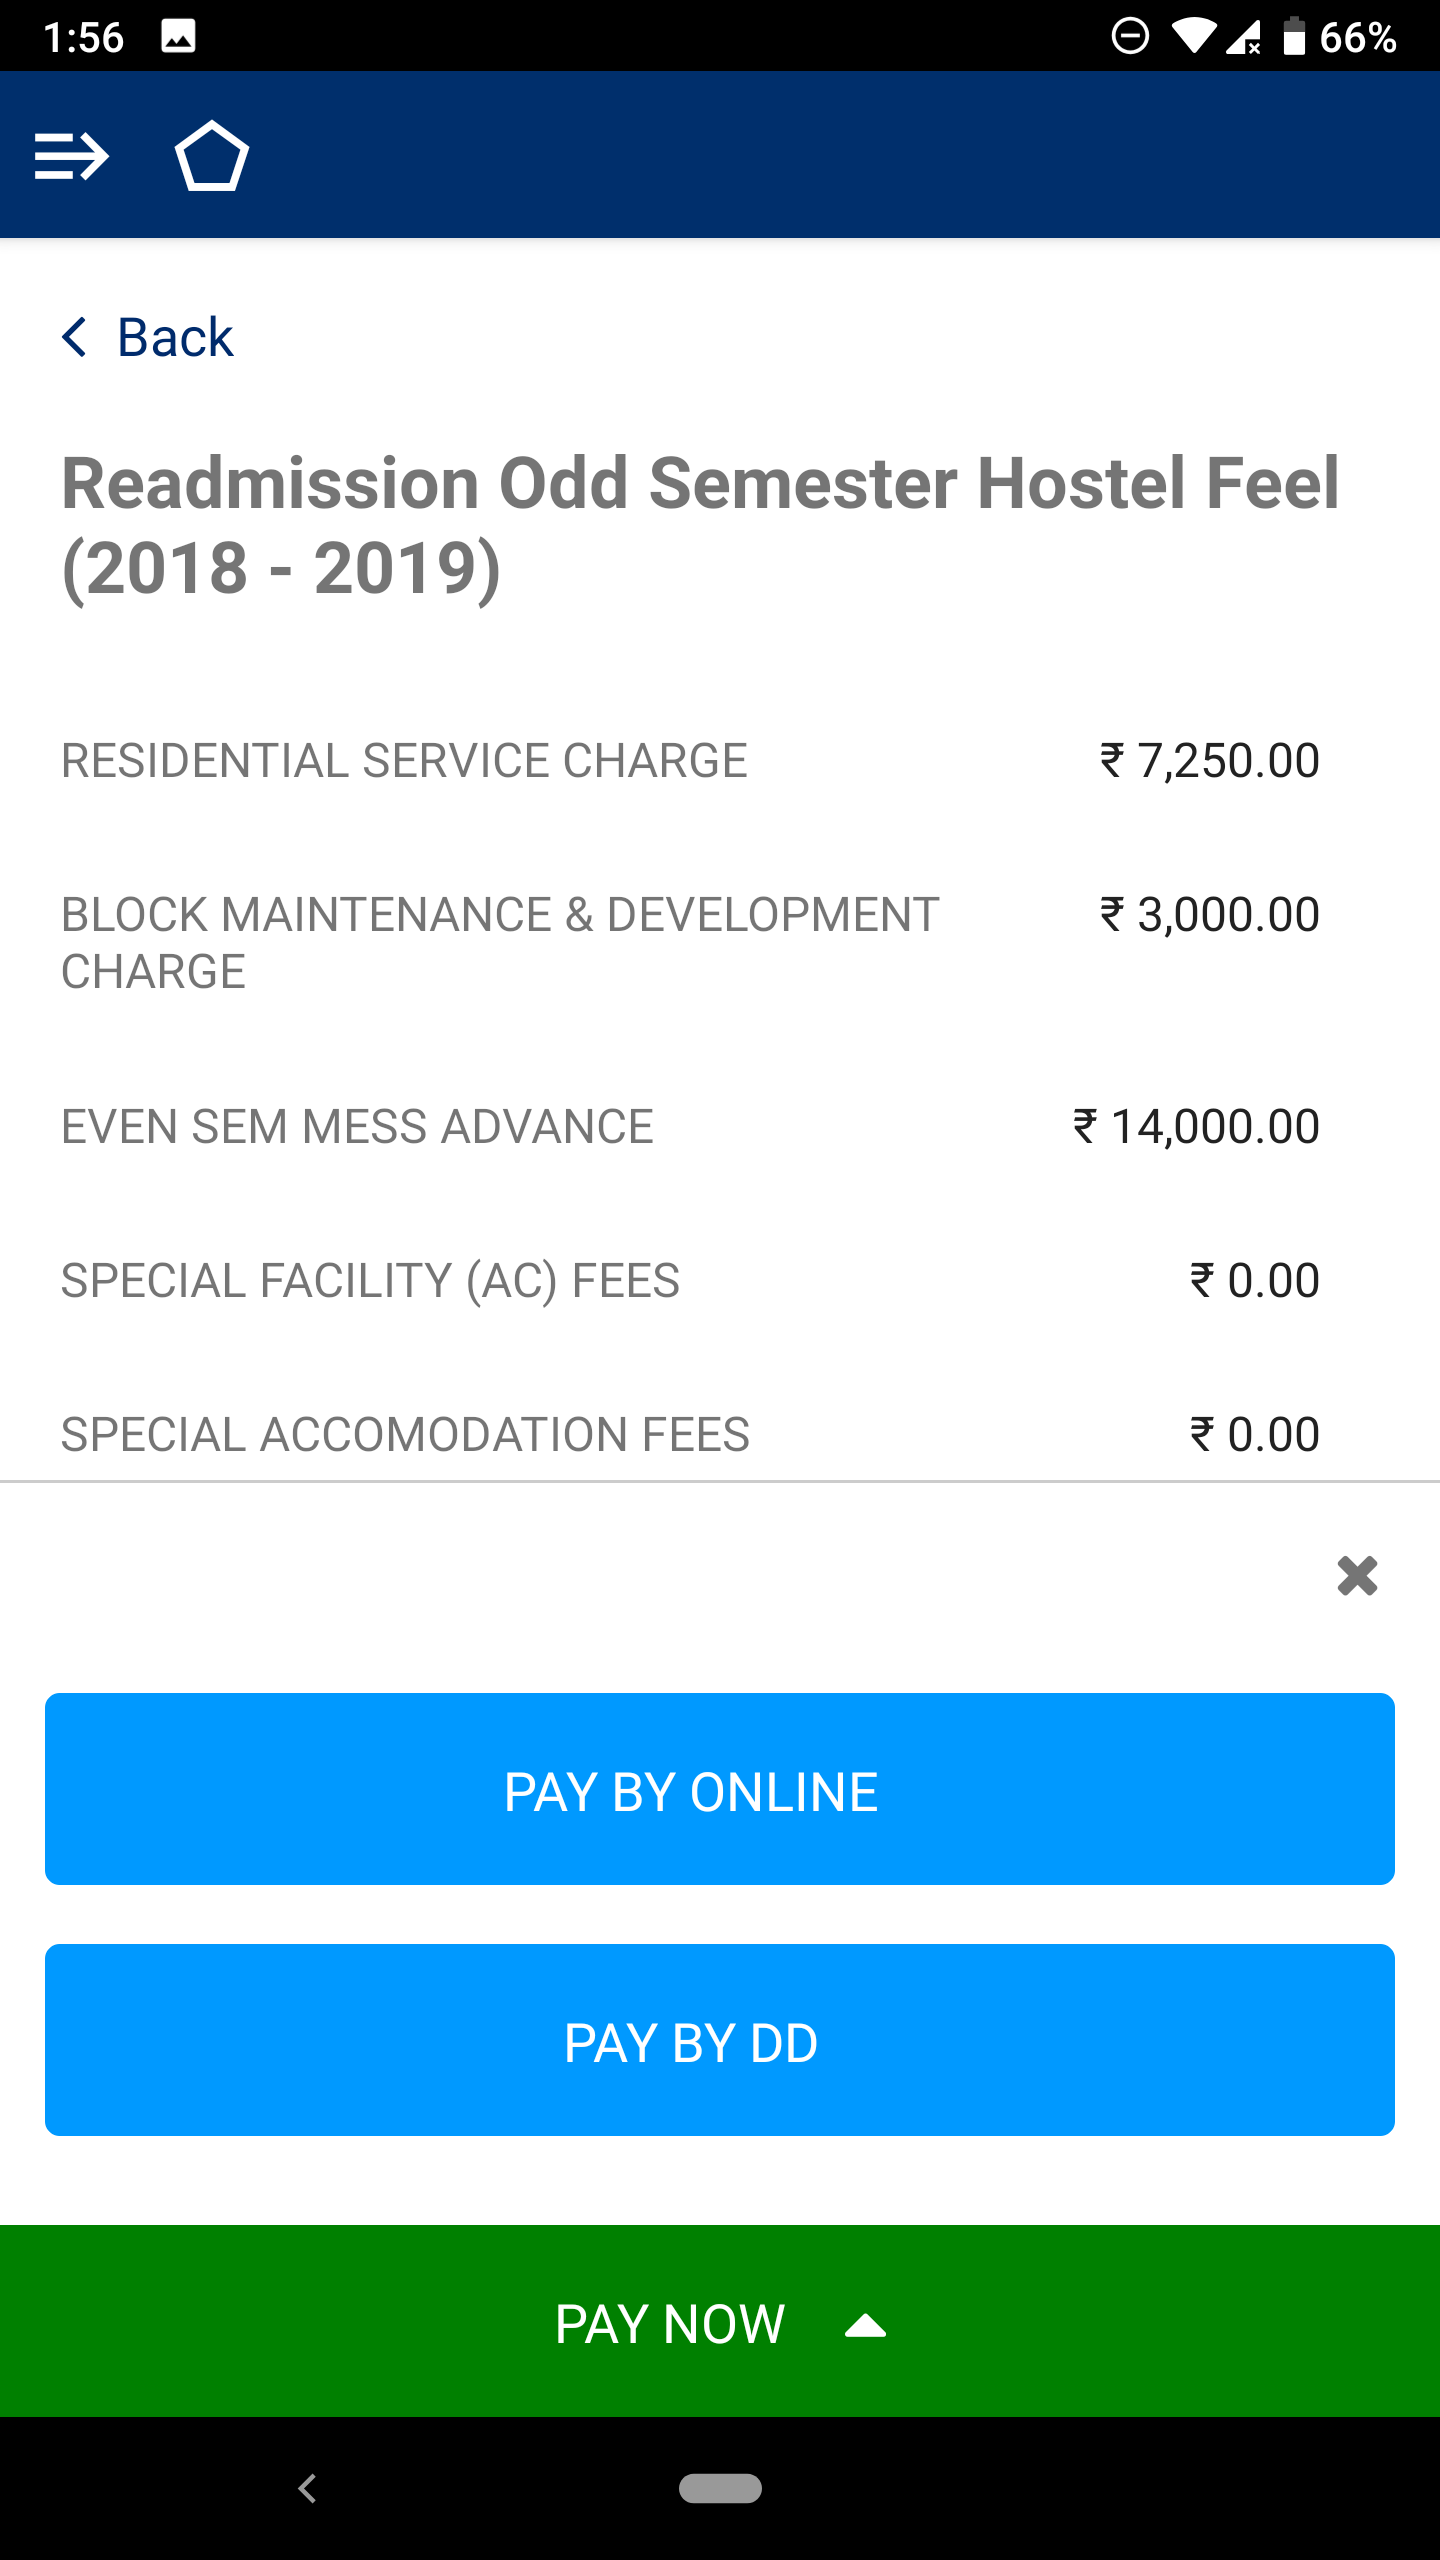Click the Back chevron arrow
Image resolution: width=1440 pixels, height=2560 pixels.
point(75,337)
